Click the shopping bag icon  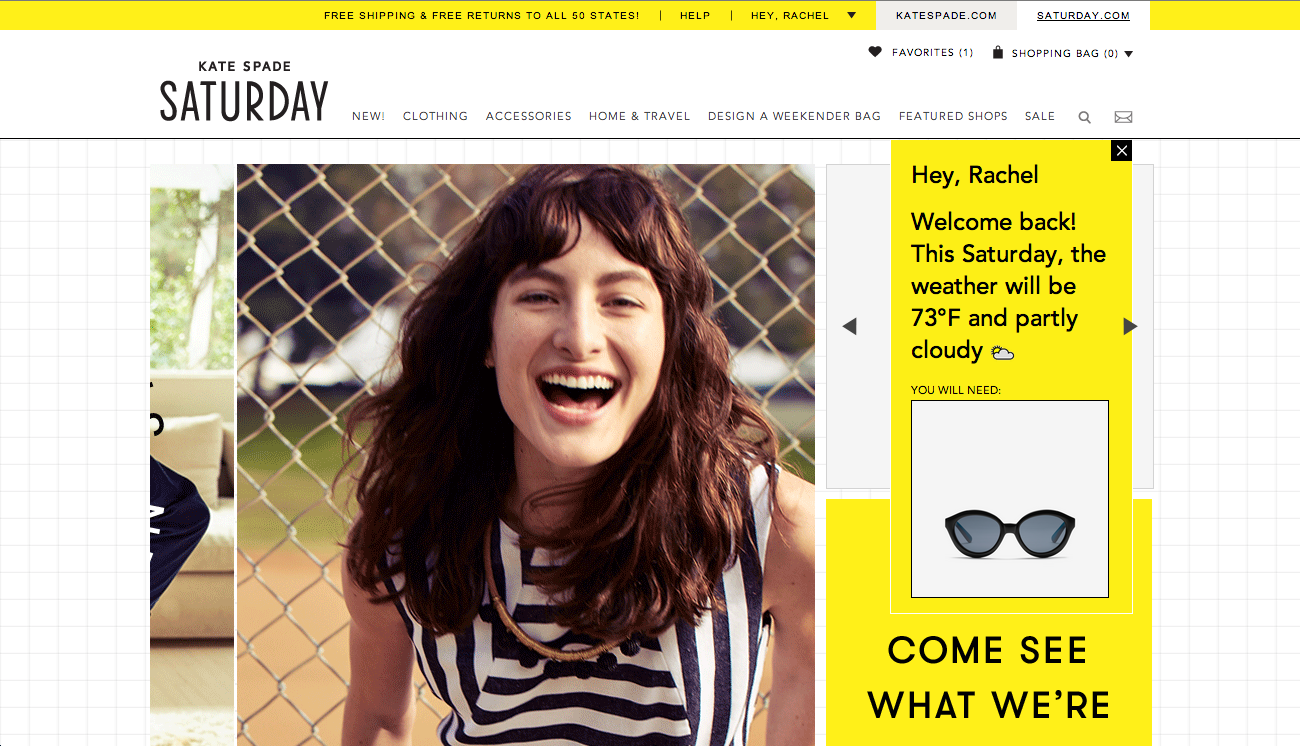(x=997, y=53)
